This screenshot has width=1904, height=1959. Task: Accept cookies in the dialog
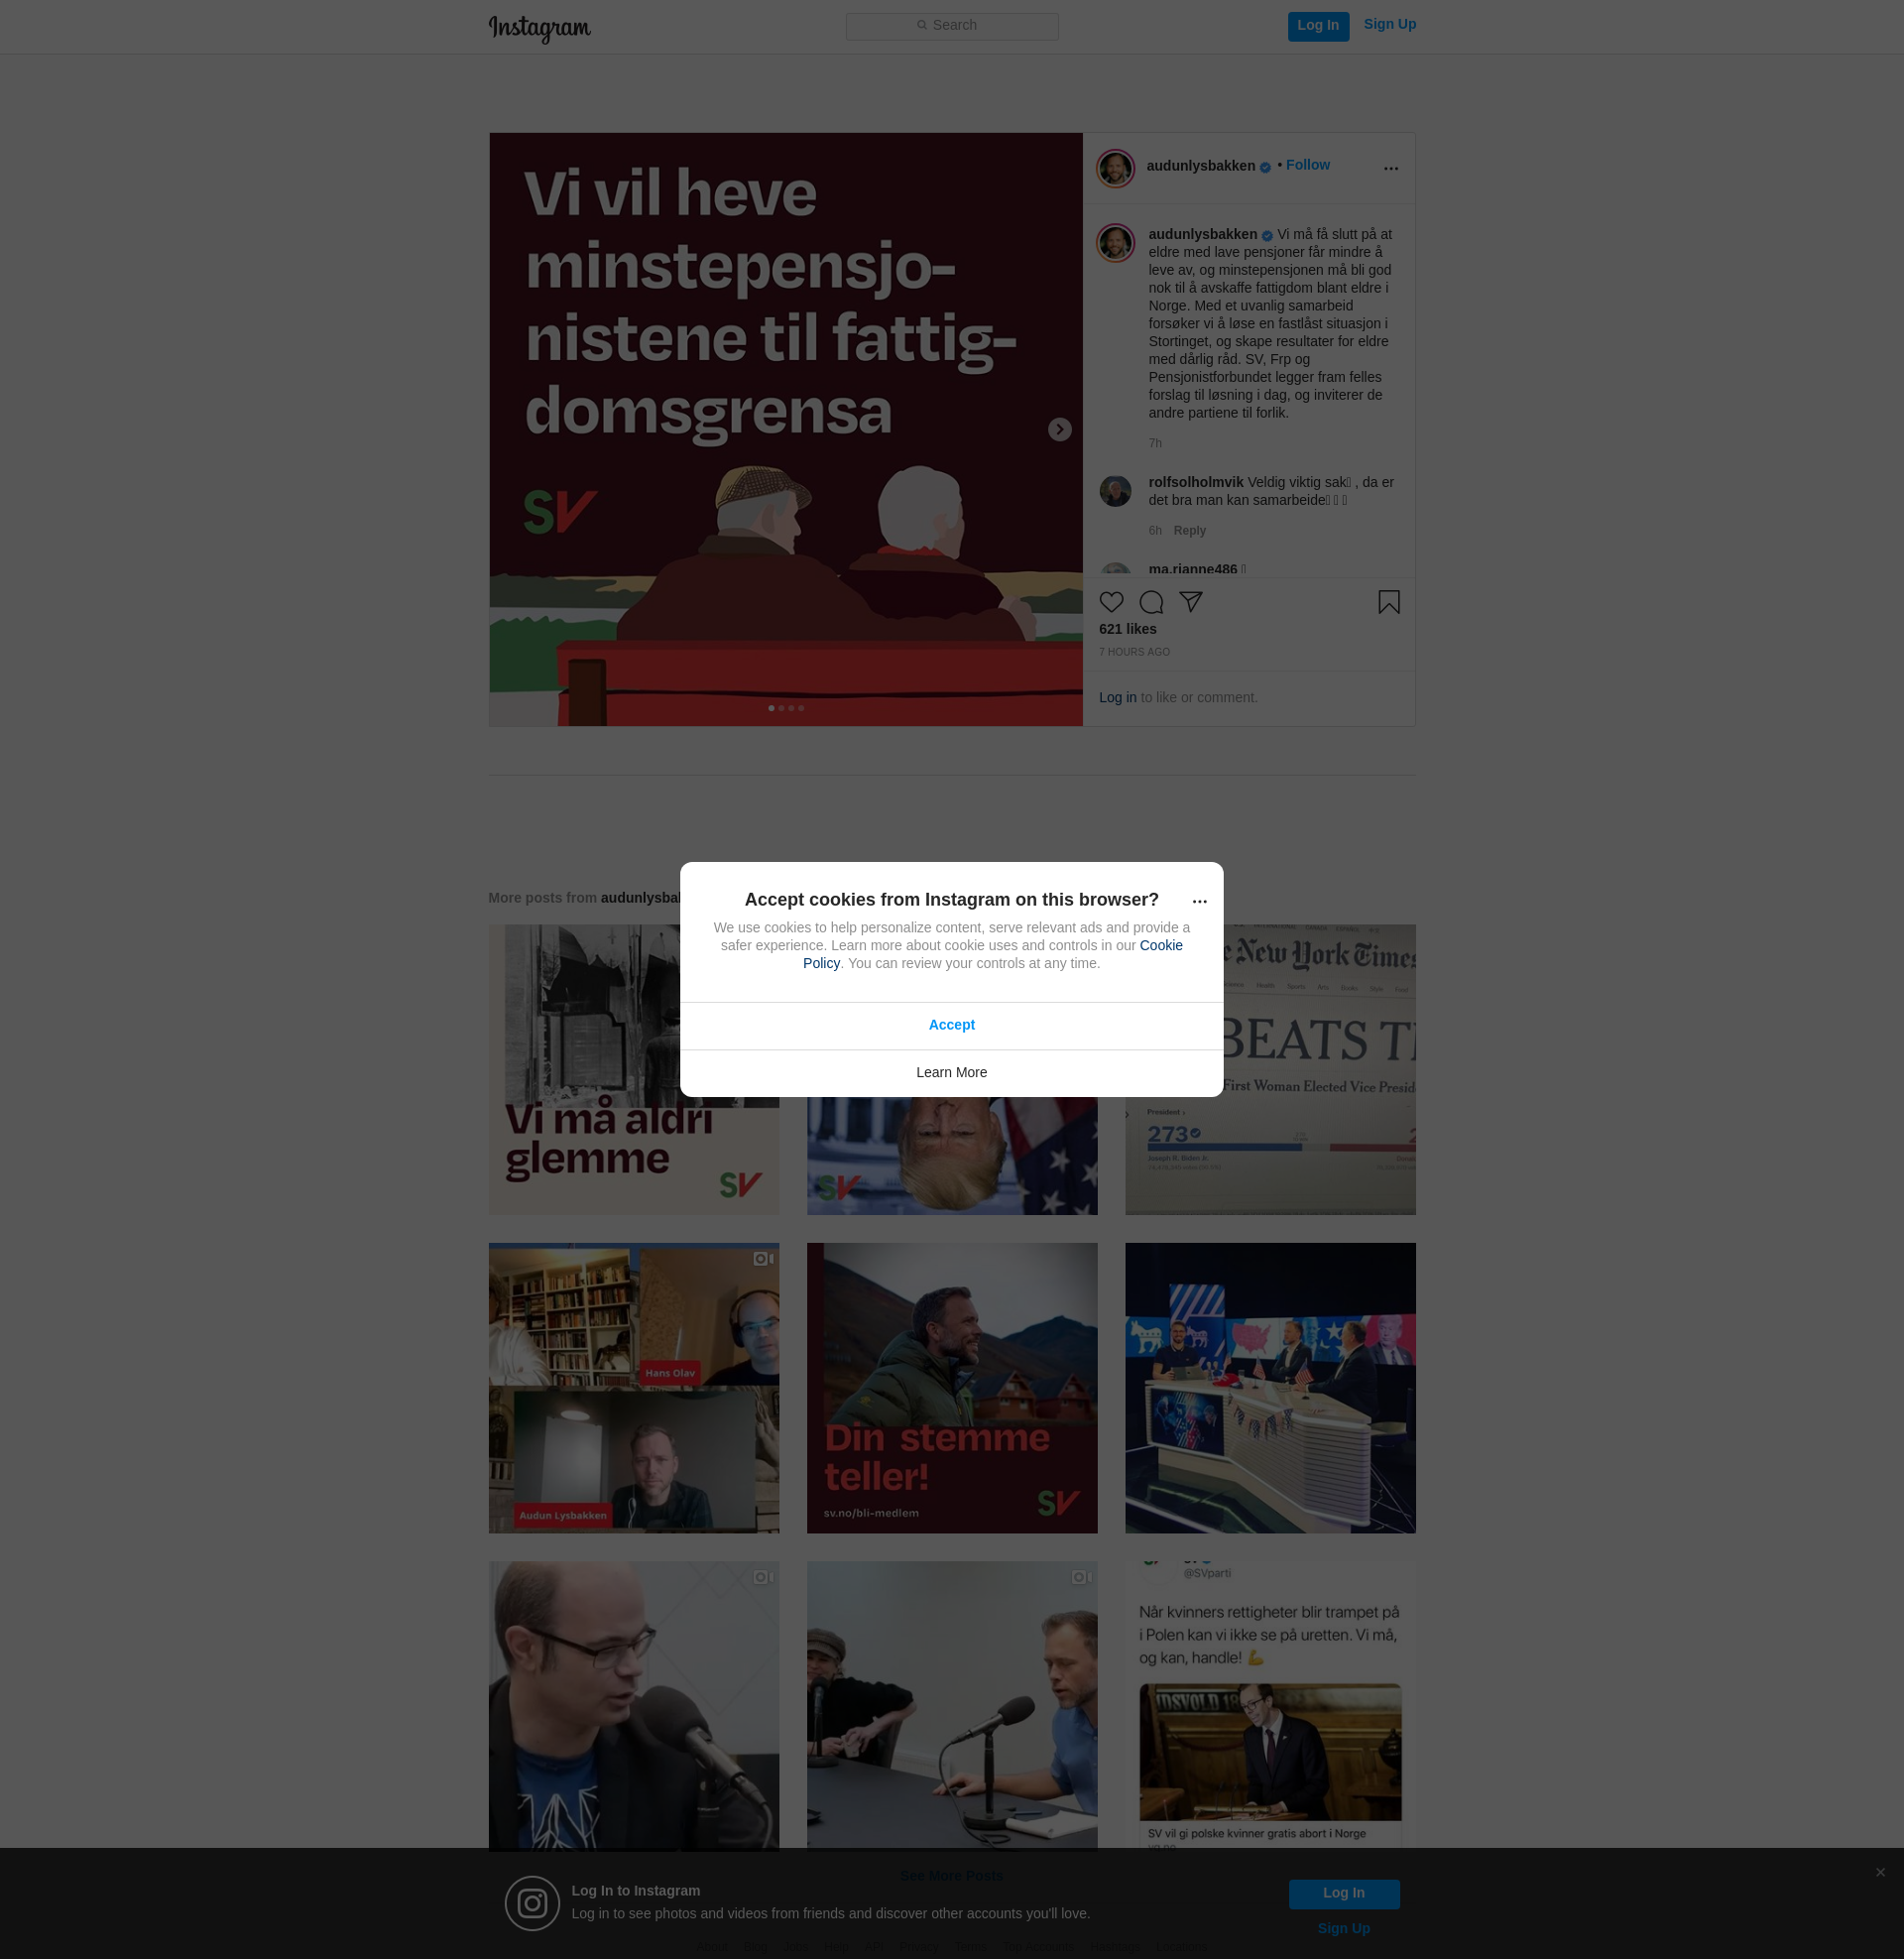[951, 1025]
